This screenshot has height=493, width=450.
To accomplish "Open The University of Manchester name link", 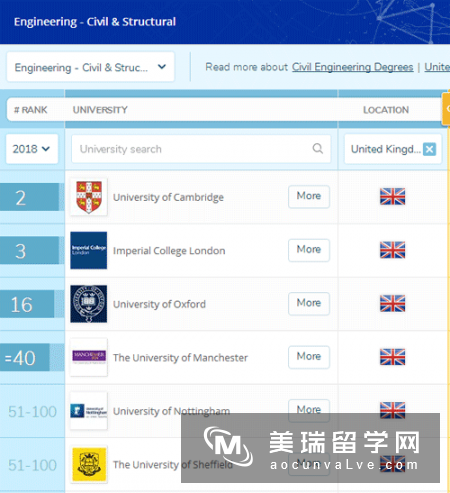I will pos(180,358).
